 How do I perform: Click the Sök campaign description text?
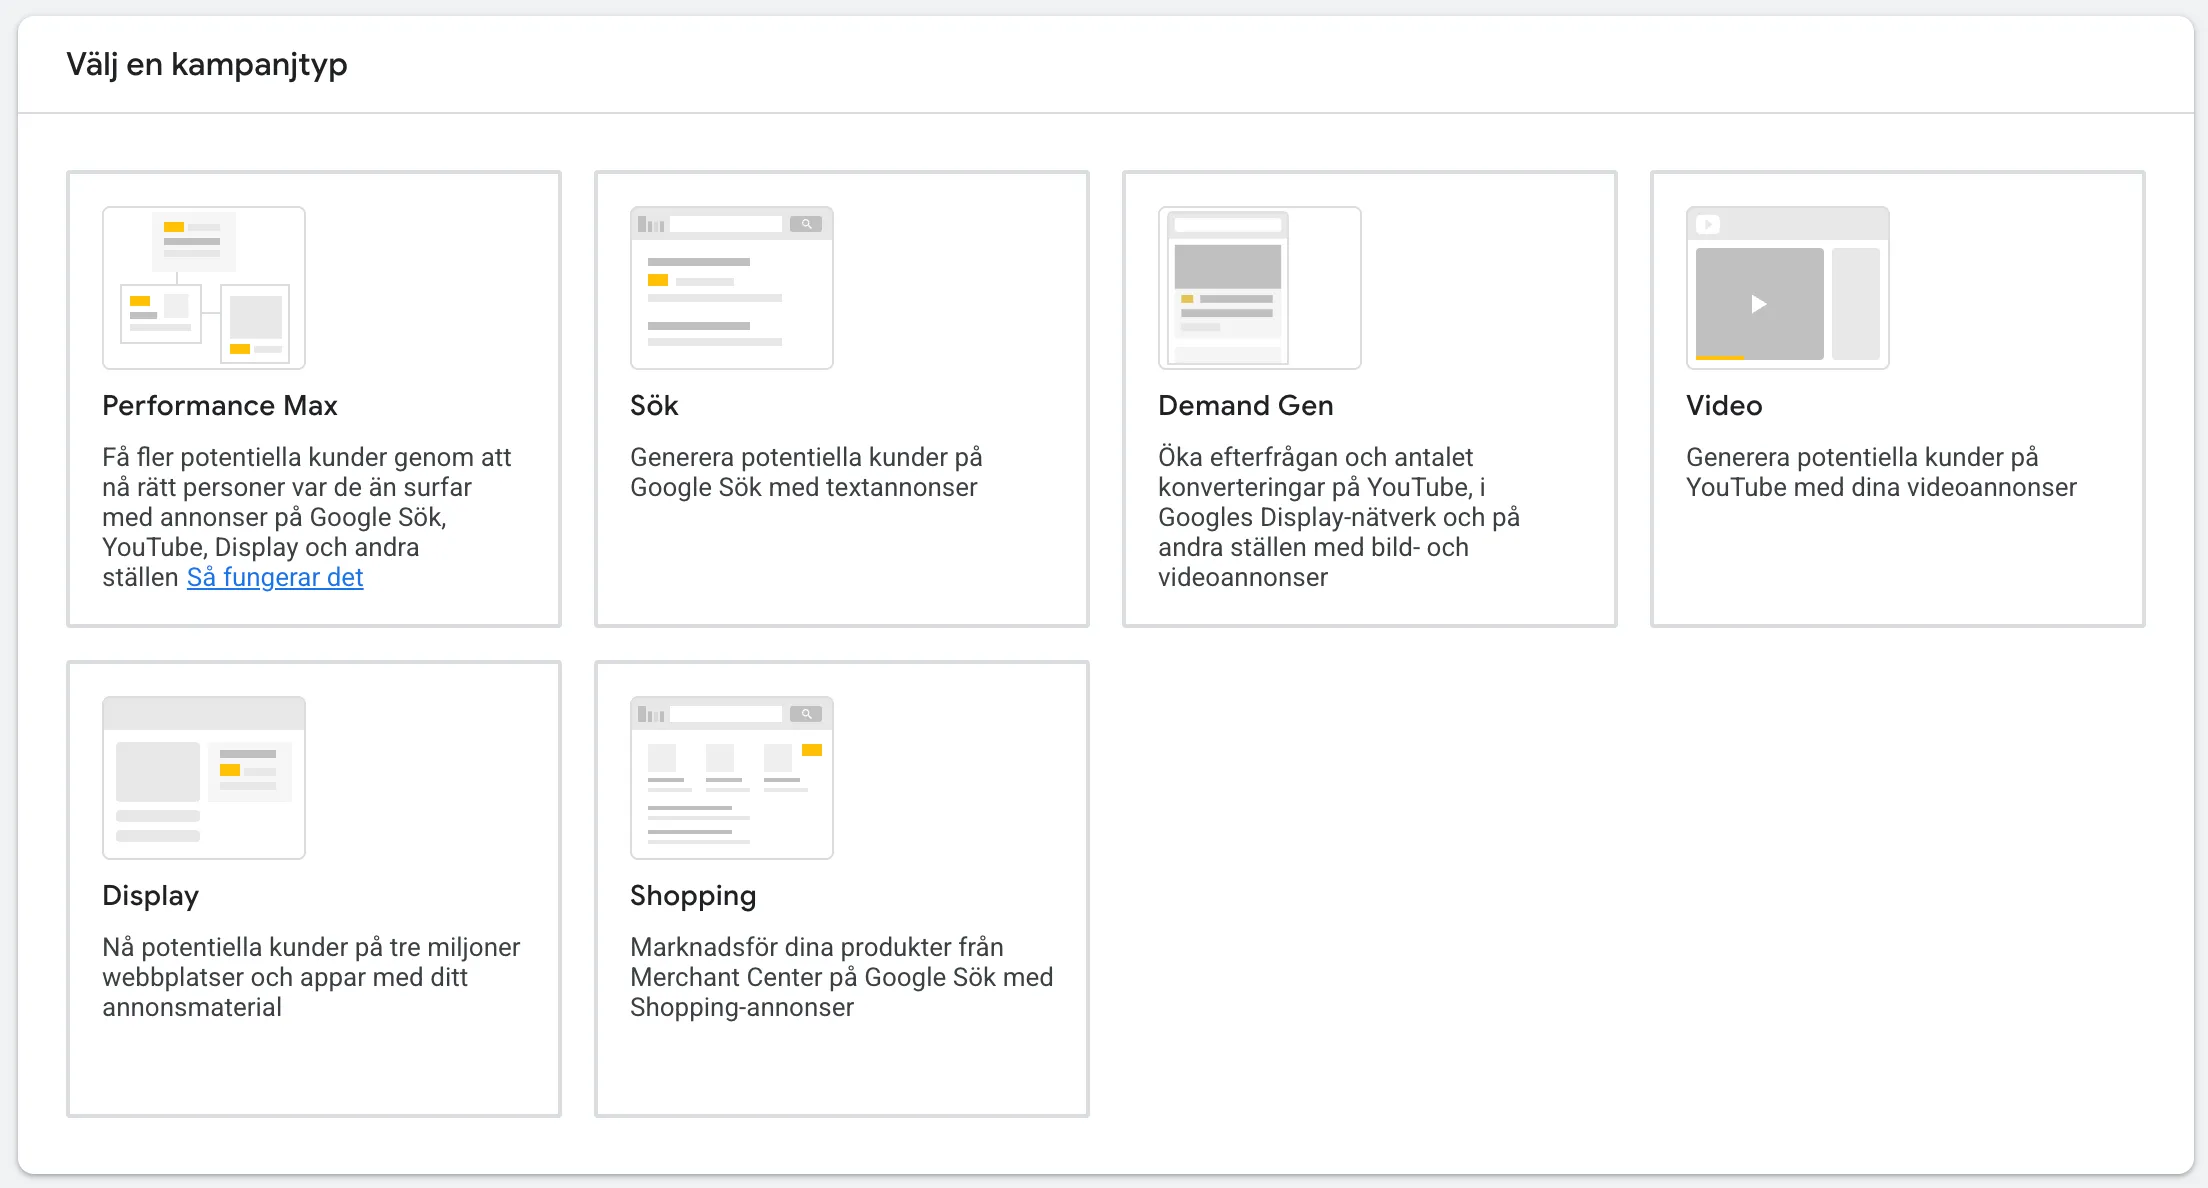[805, 472]
